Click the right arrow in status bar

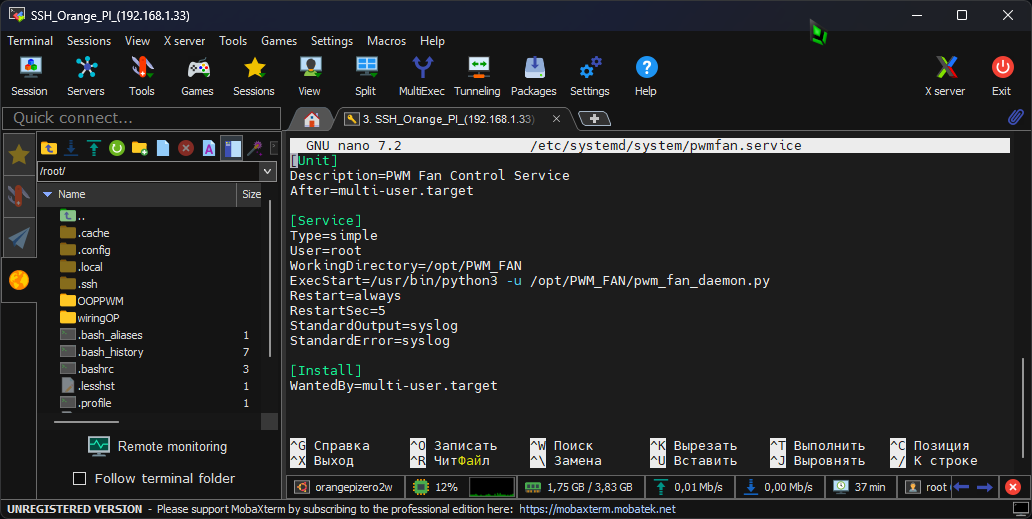[985, 487]
